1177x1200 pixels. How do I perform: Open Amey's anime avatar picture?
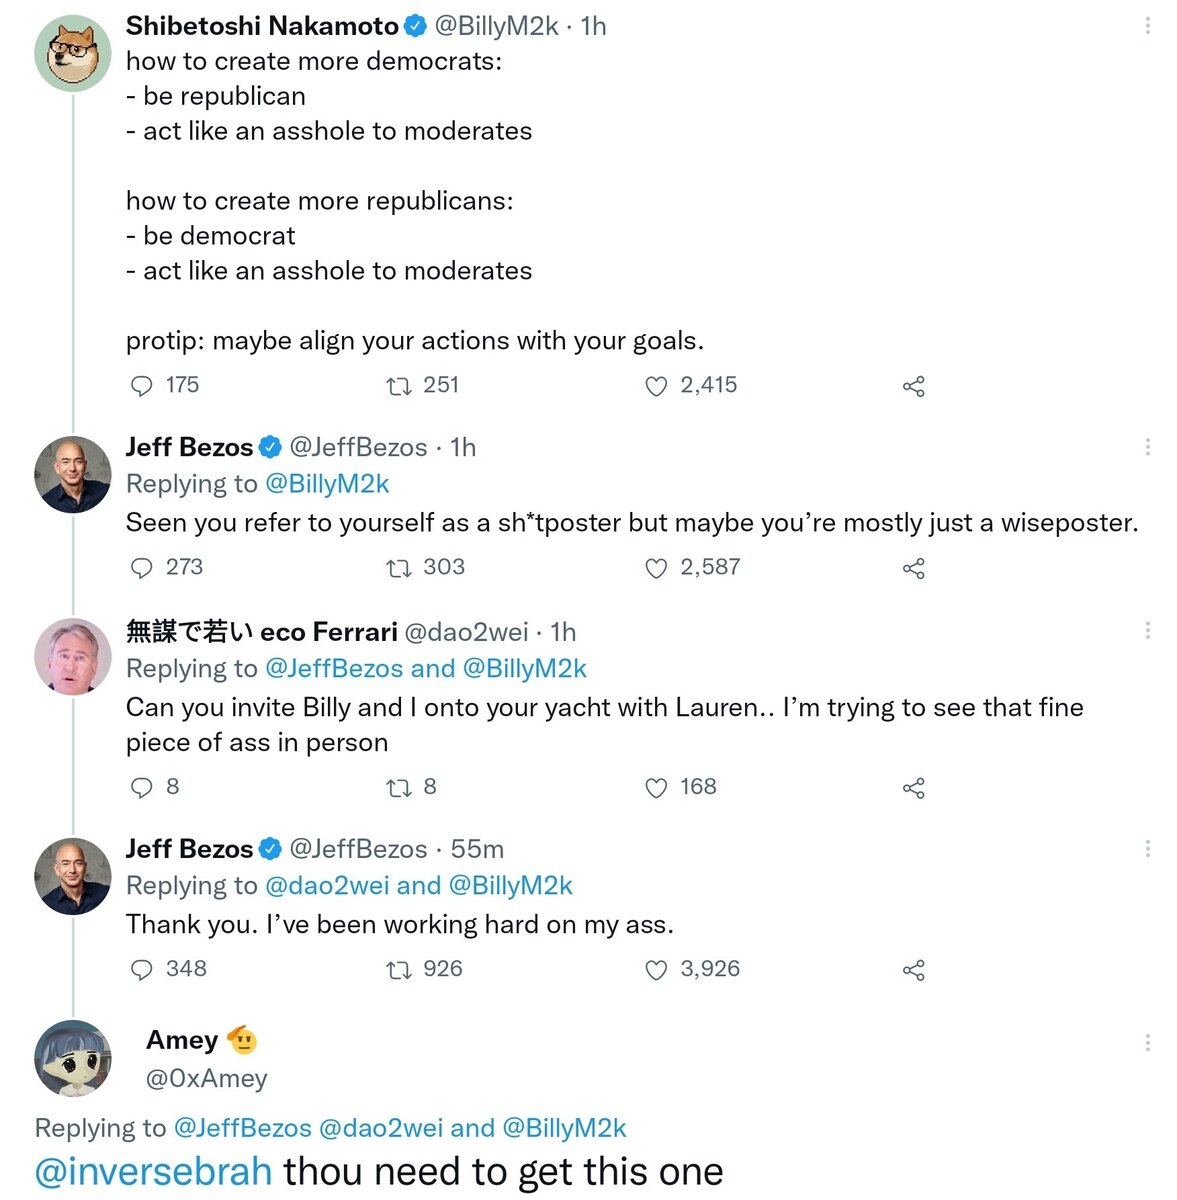tap(73, 1058)
